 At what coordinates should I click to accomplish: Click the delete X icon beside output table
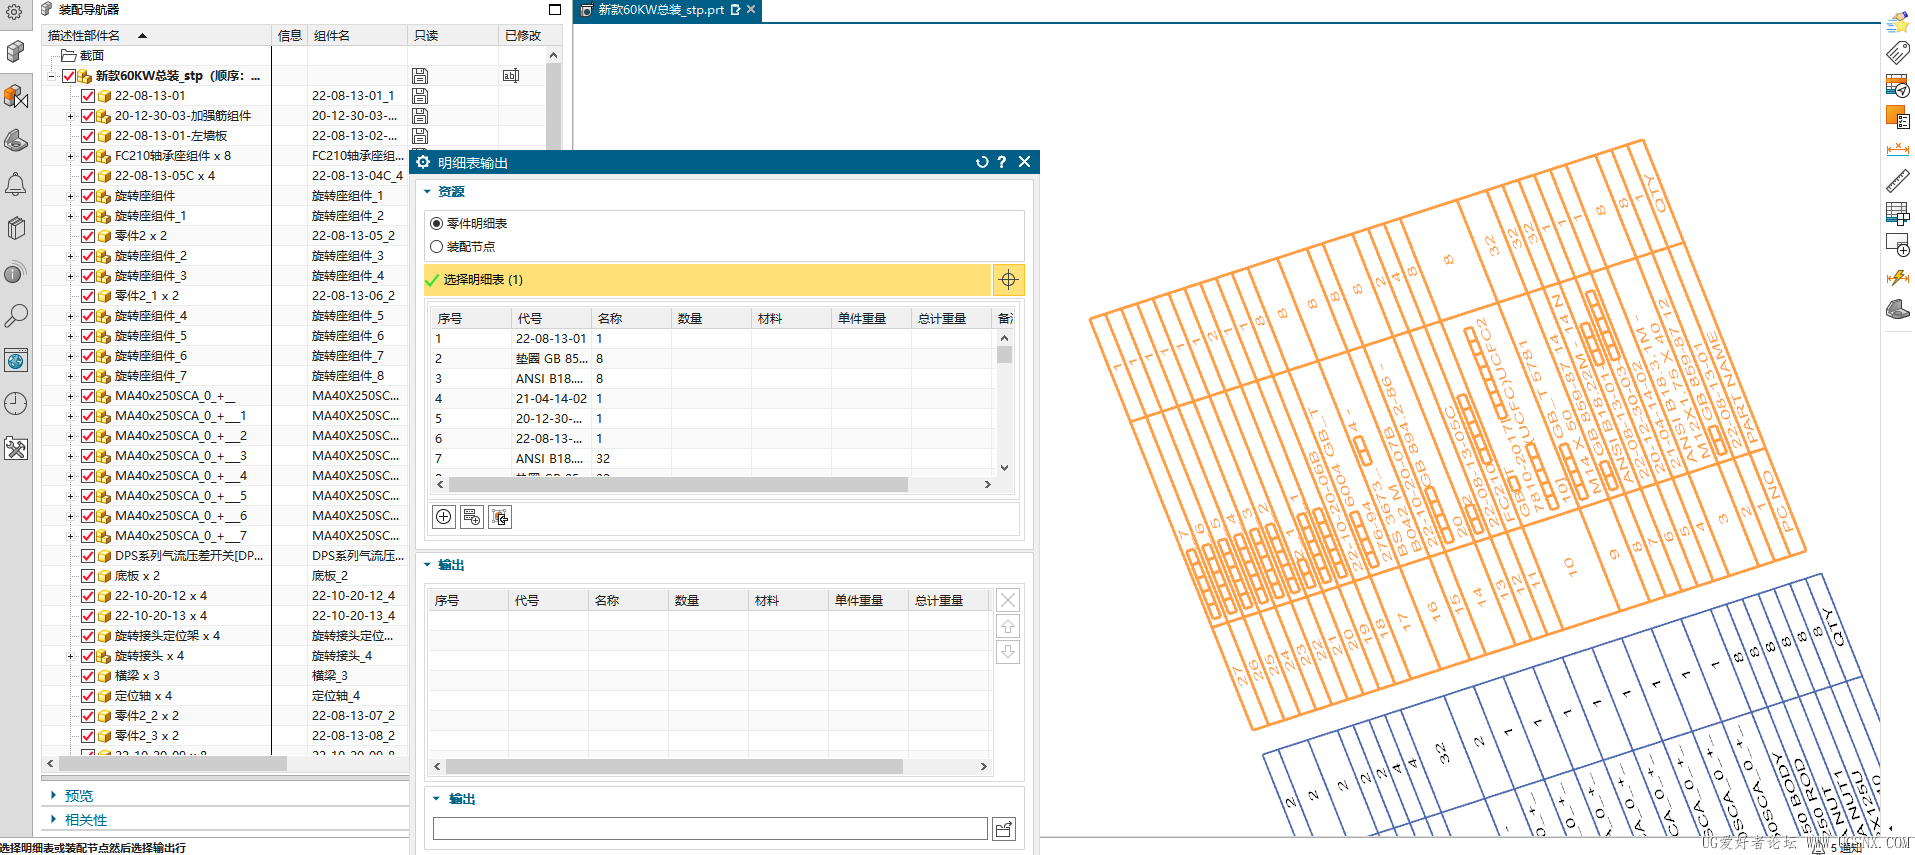pyautogui.click(x=1008, y=600)
